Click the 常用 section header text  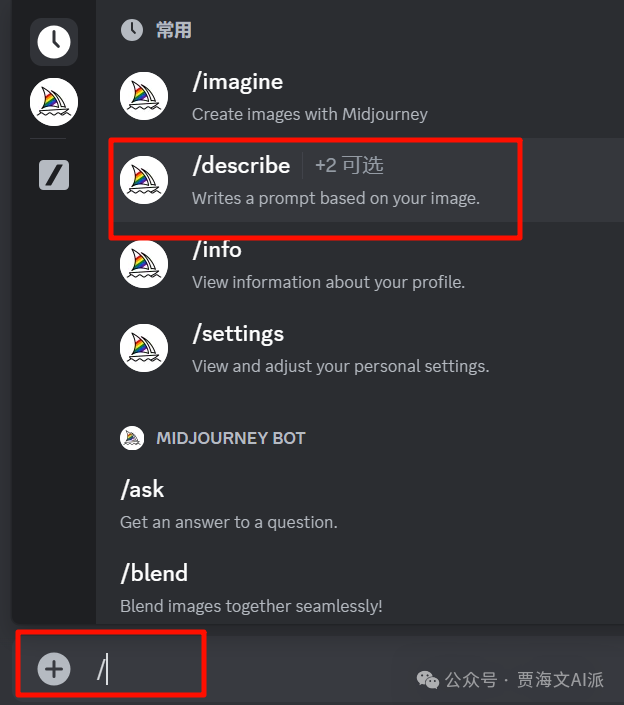click(x=174, y=31)
